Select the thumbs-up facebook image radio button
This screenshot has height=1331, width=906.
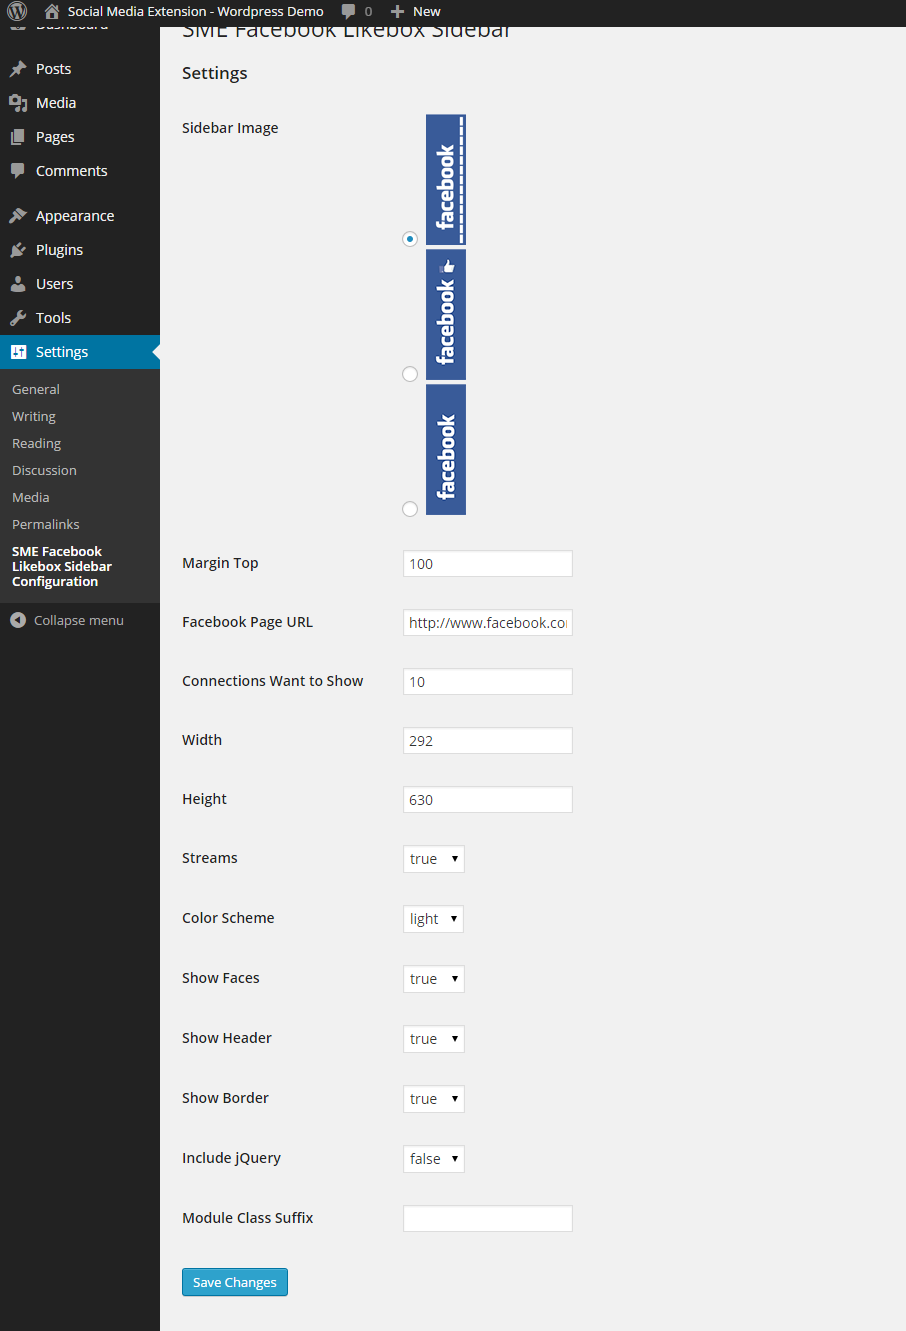click(x=410, y=374)
